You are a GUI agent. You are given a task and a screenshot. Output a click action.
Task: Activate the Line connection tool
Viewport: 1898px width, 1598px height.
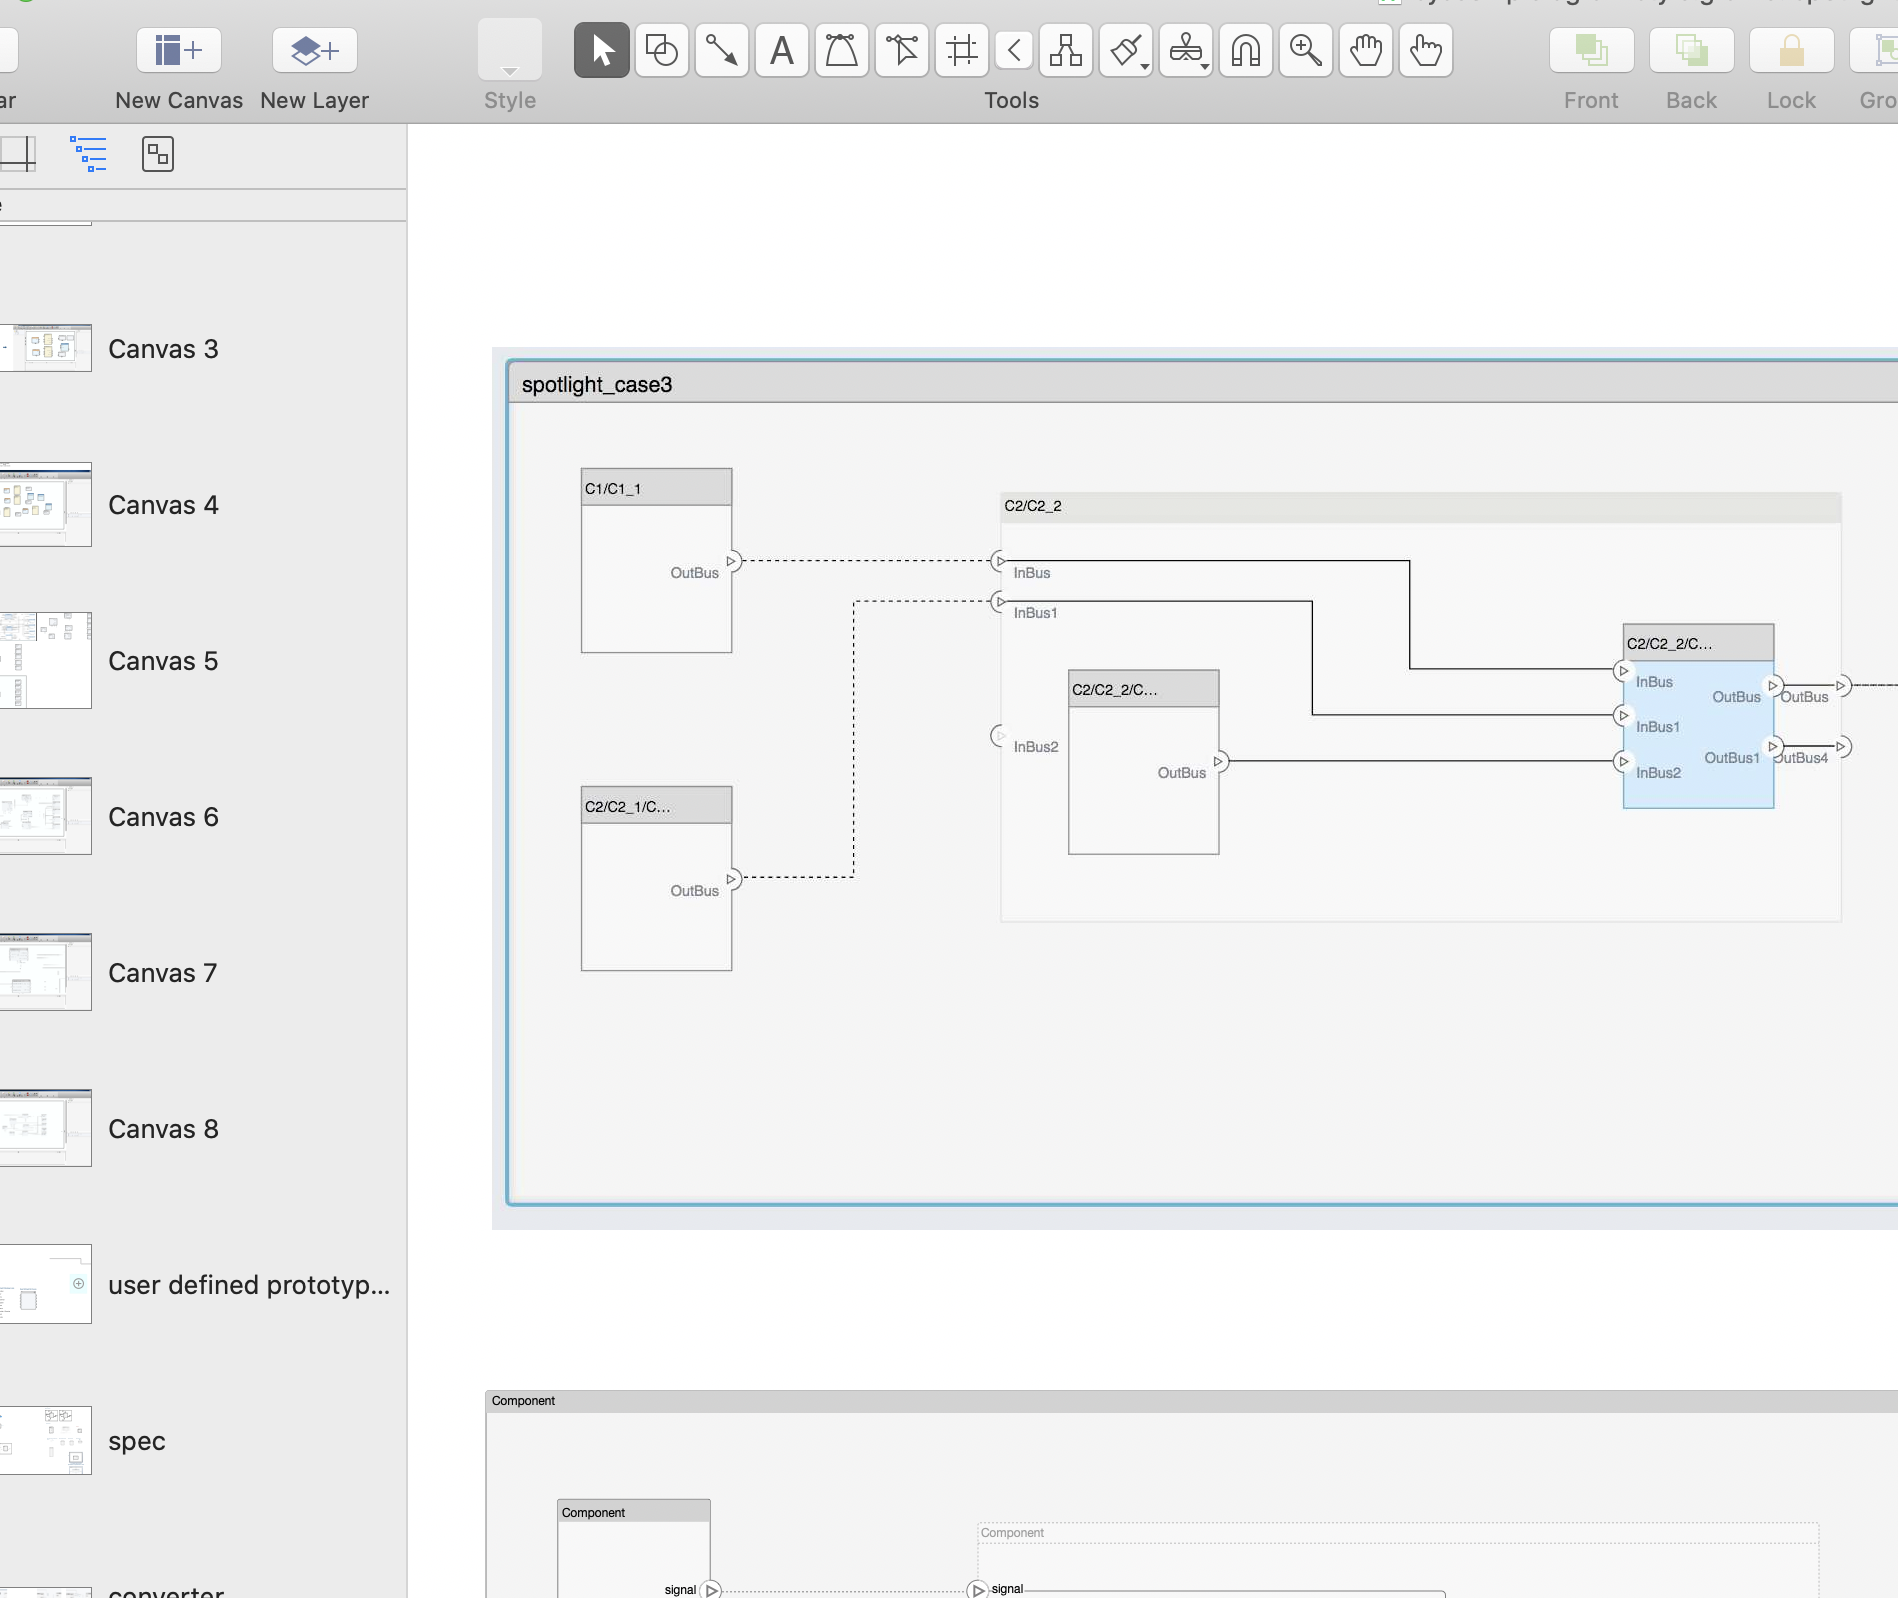tap(721, 50)
